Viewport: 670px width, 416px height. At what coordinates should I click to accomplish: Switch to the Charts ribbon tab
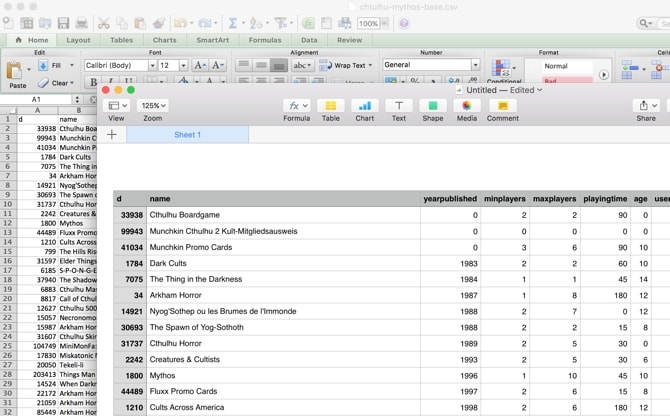[x=165, y=40]
